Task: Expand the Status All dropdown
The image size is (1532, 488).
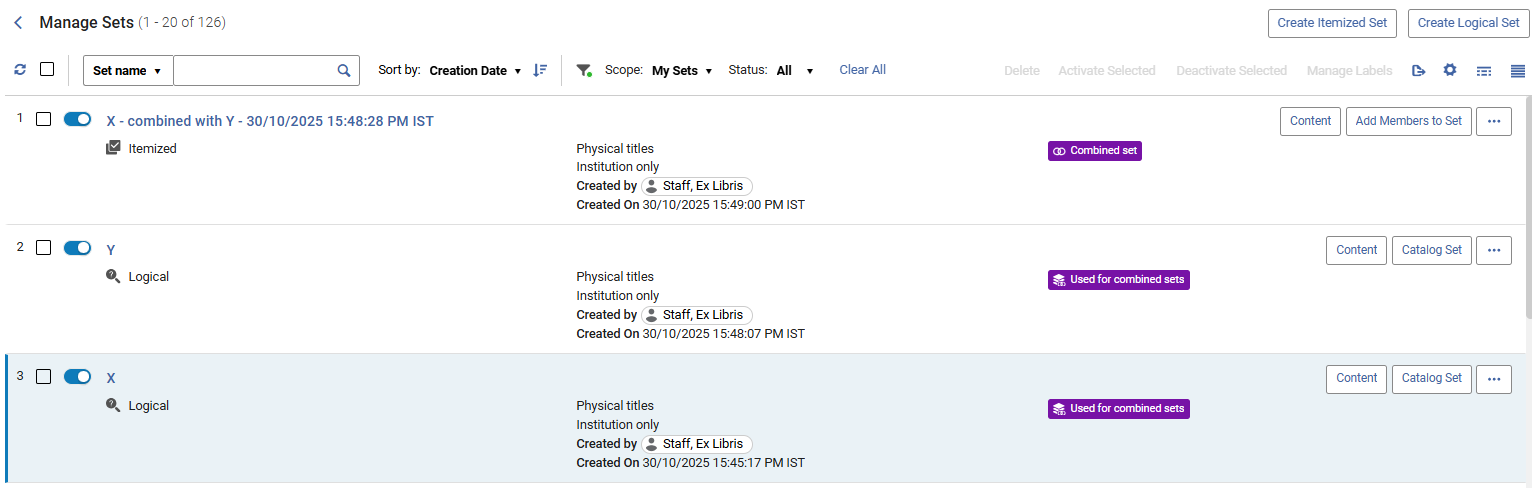Action: [794, 71]
